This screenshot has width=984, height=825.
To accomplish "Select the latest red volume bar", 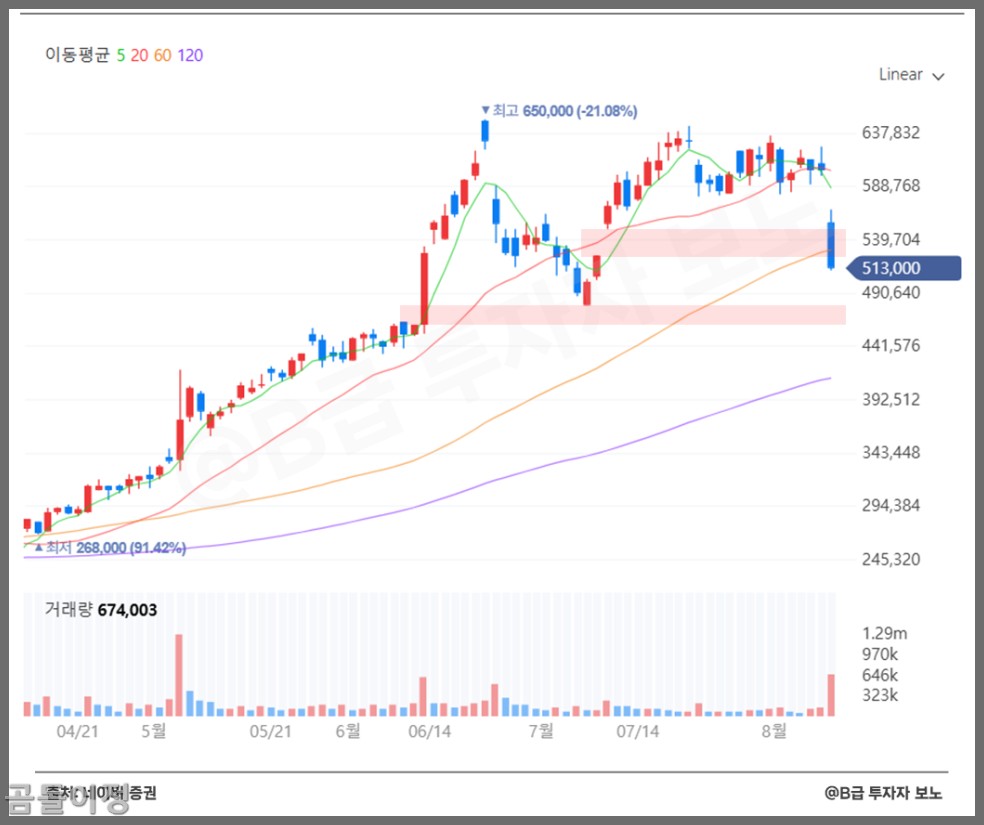I will pyautogui.click(x=831, y=695).
